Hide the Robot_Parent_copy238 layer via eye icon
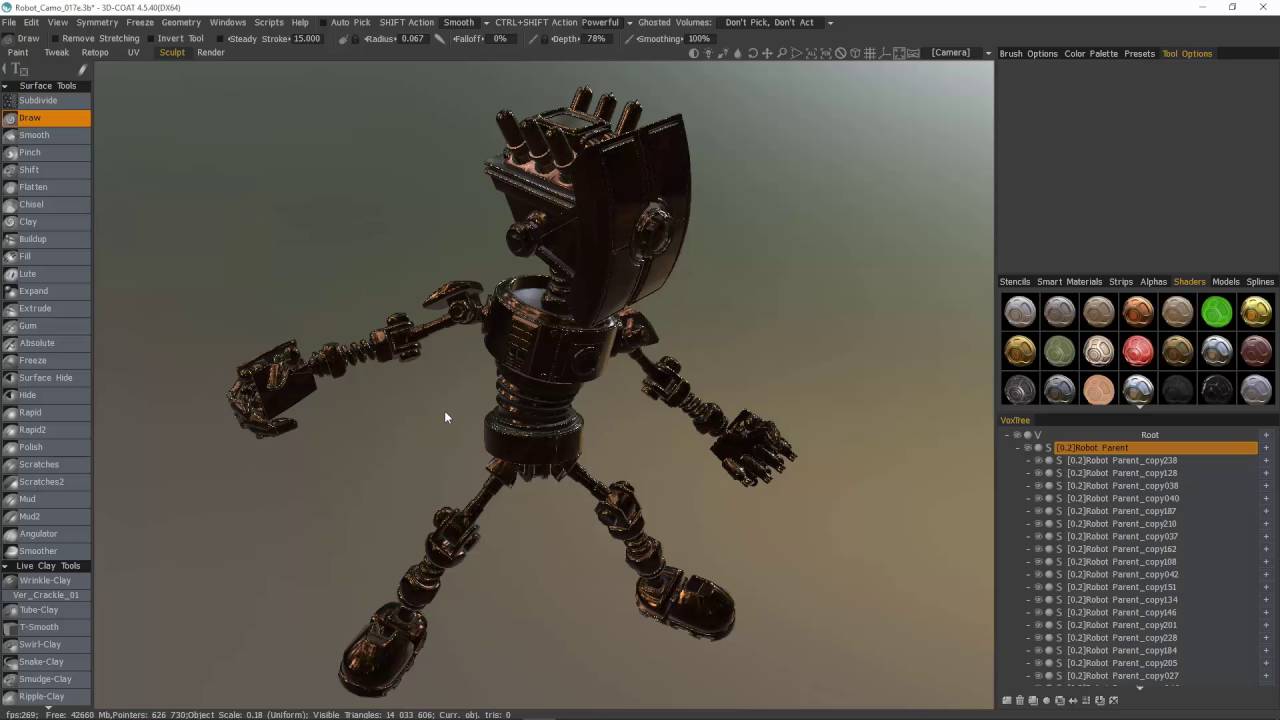This screenshot has width=1280, height=720. coord(1038,461)
